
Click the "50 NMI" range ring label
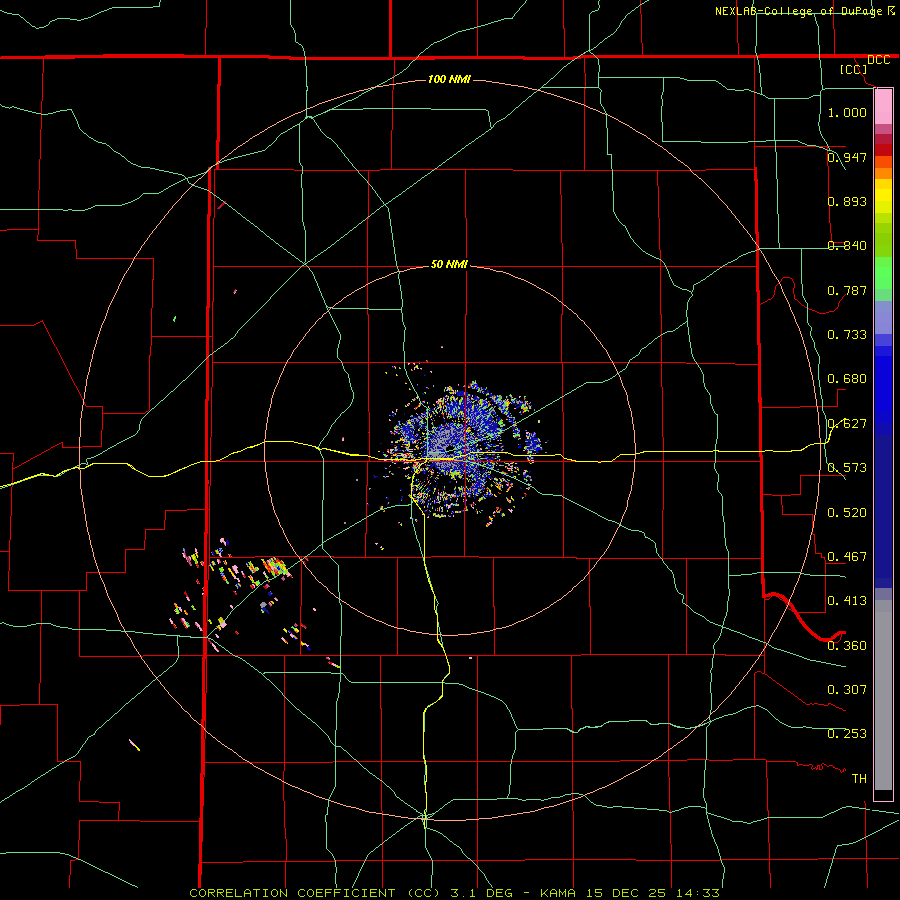(x=449, y=265)
